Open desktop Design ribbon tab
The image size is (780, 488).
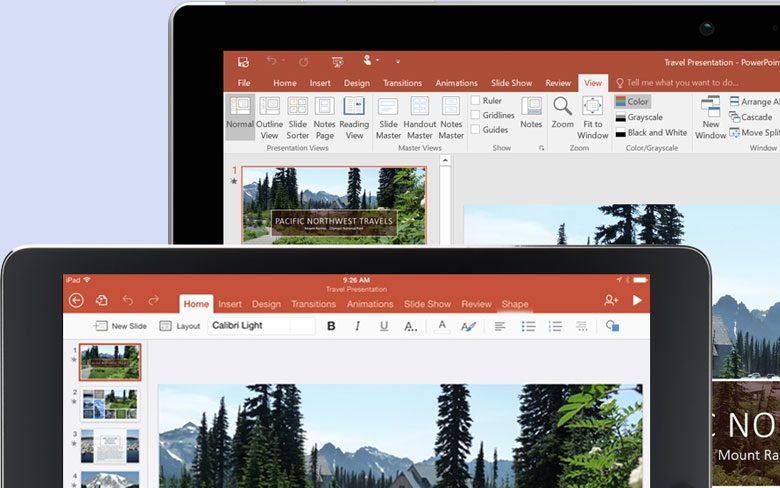pyautogui.click(x=357, y=83)
